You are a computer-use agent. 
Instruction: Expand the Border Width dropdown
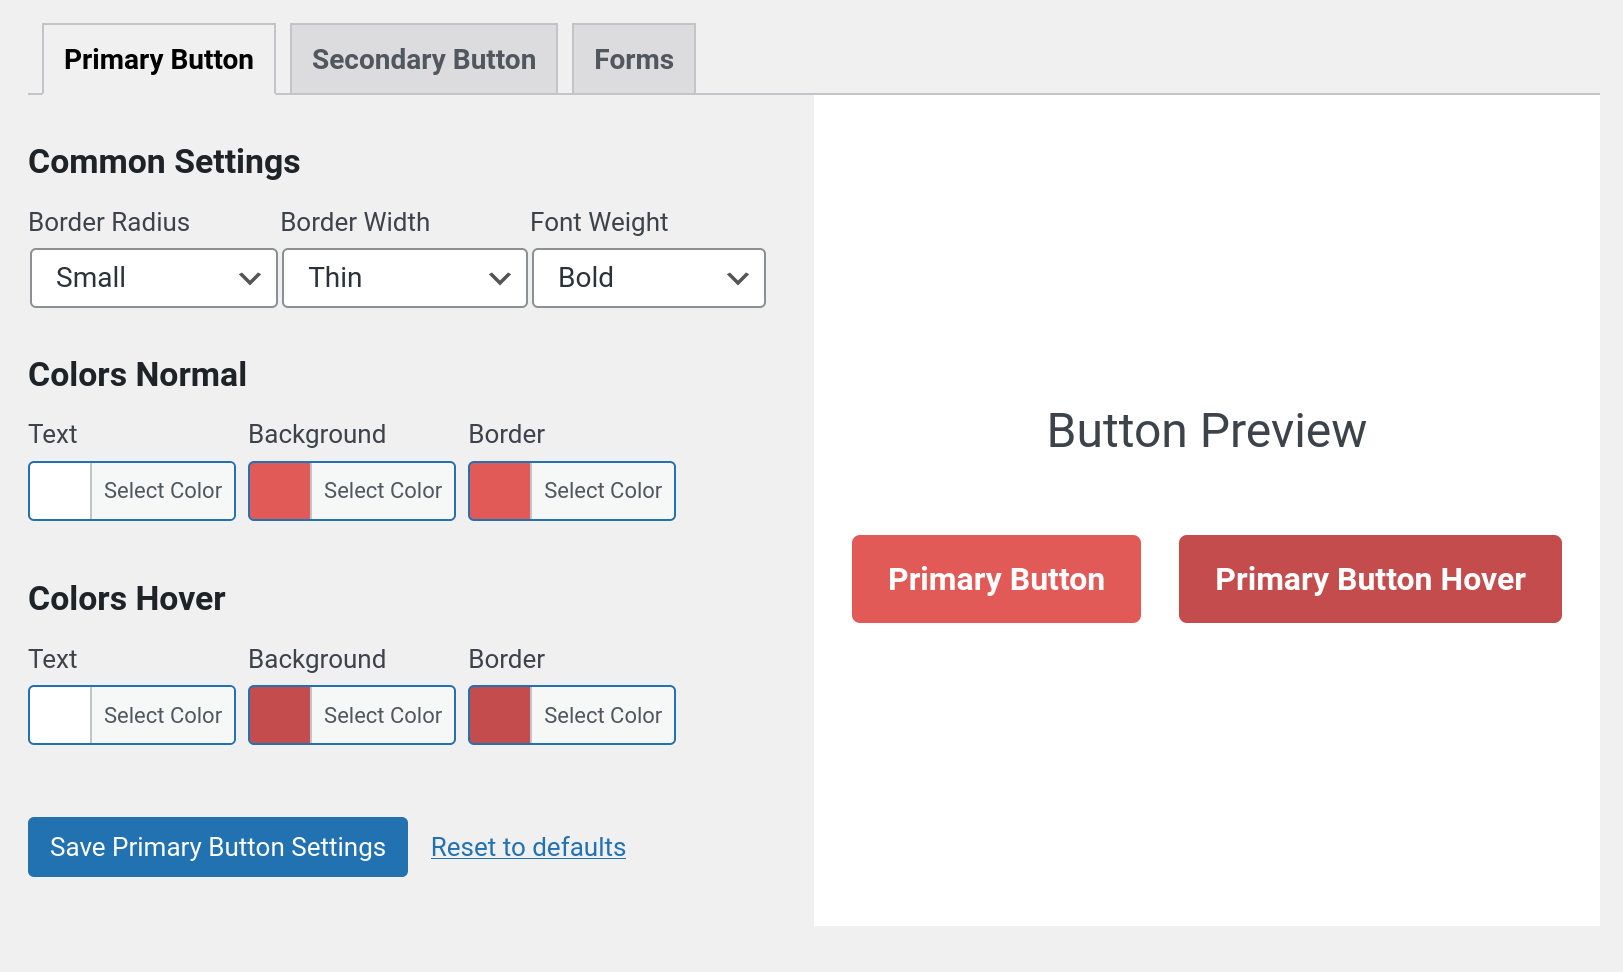404,278
